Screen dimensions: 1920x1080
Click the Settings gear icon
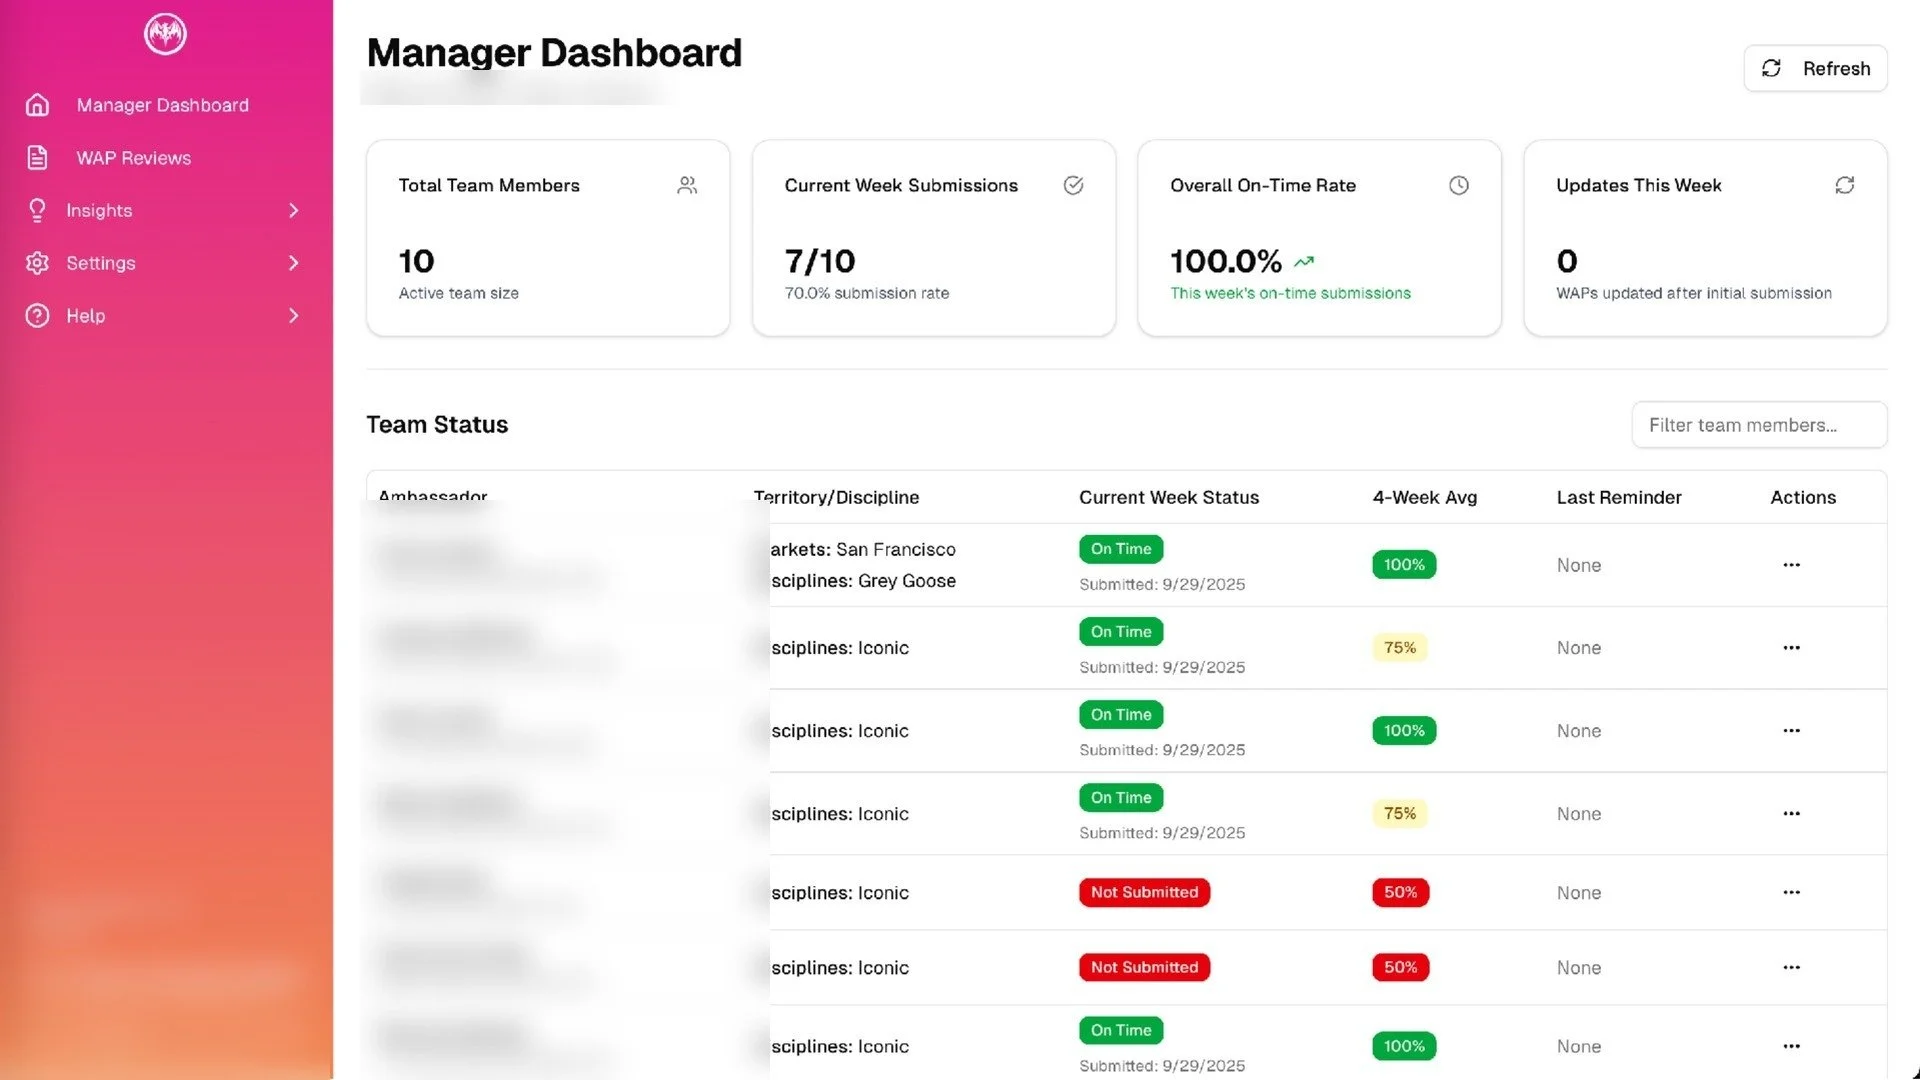point(37,263)
